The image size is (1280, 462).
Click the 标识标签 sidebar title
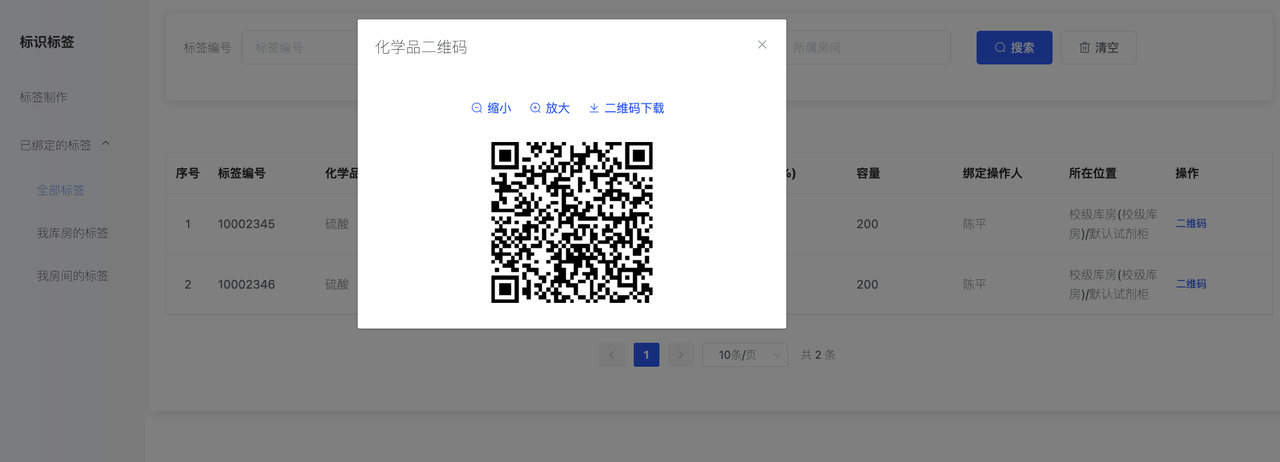47,42
